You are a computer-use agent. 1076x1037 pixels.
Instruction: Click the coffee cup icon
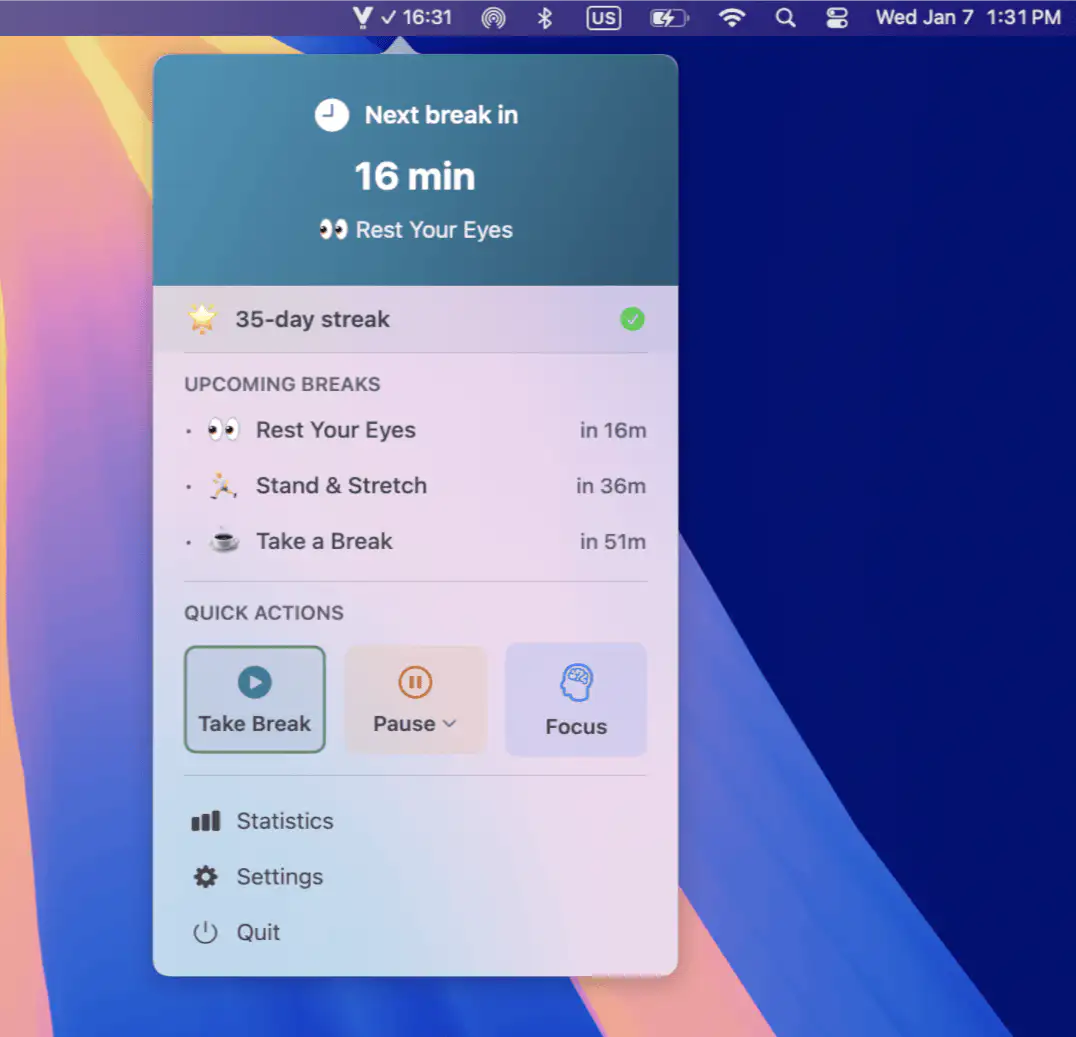click(224, 542)
